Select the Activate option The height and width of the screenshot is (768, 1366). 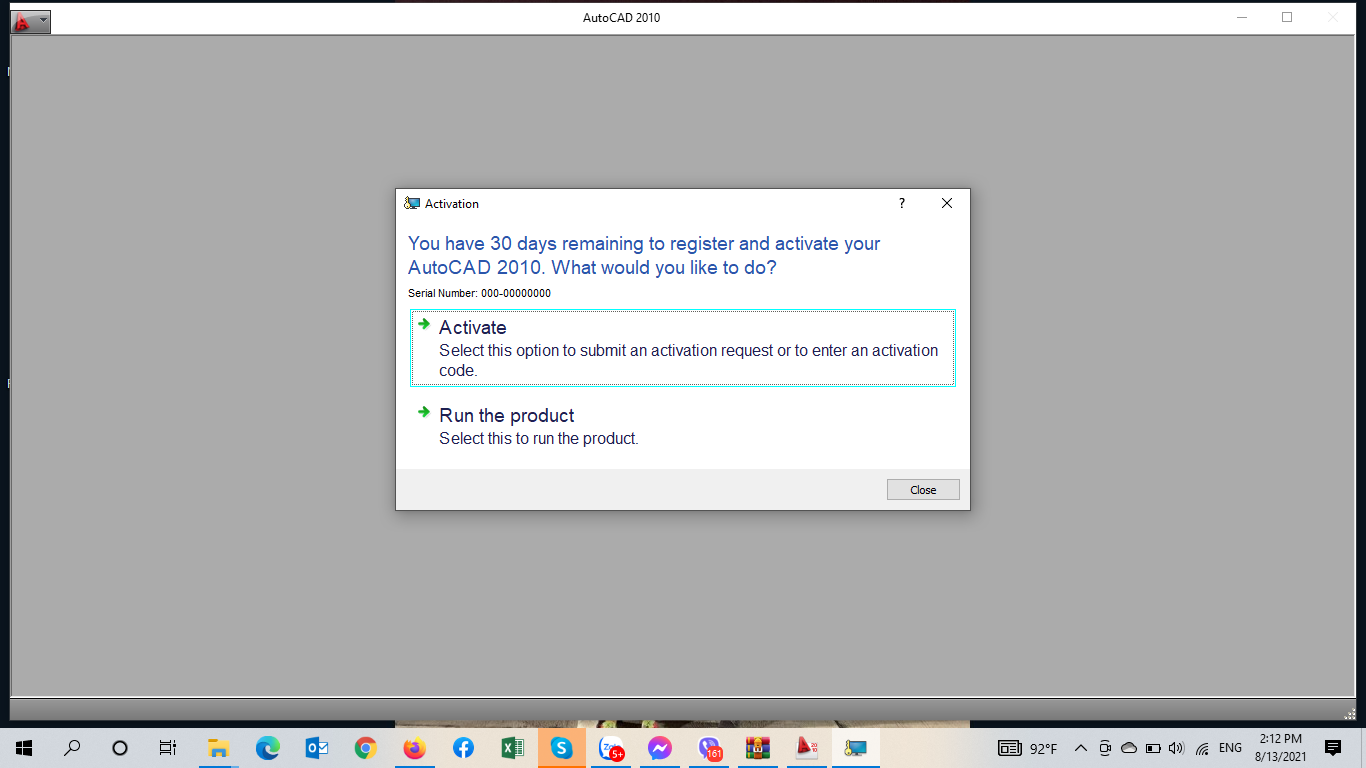683,348
